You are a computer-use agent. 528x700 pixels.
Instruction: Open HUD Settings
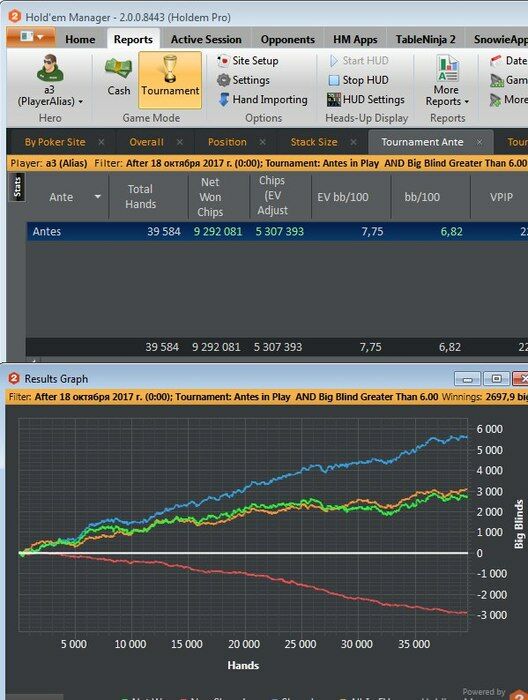(x=366, y=100)
